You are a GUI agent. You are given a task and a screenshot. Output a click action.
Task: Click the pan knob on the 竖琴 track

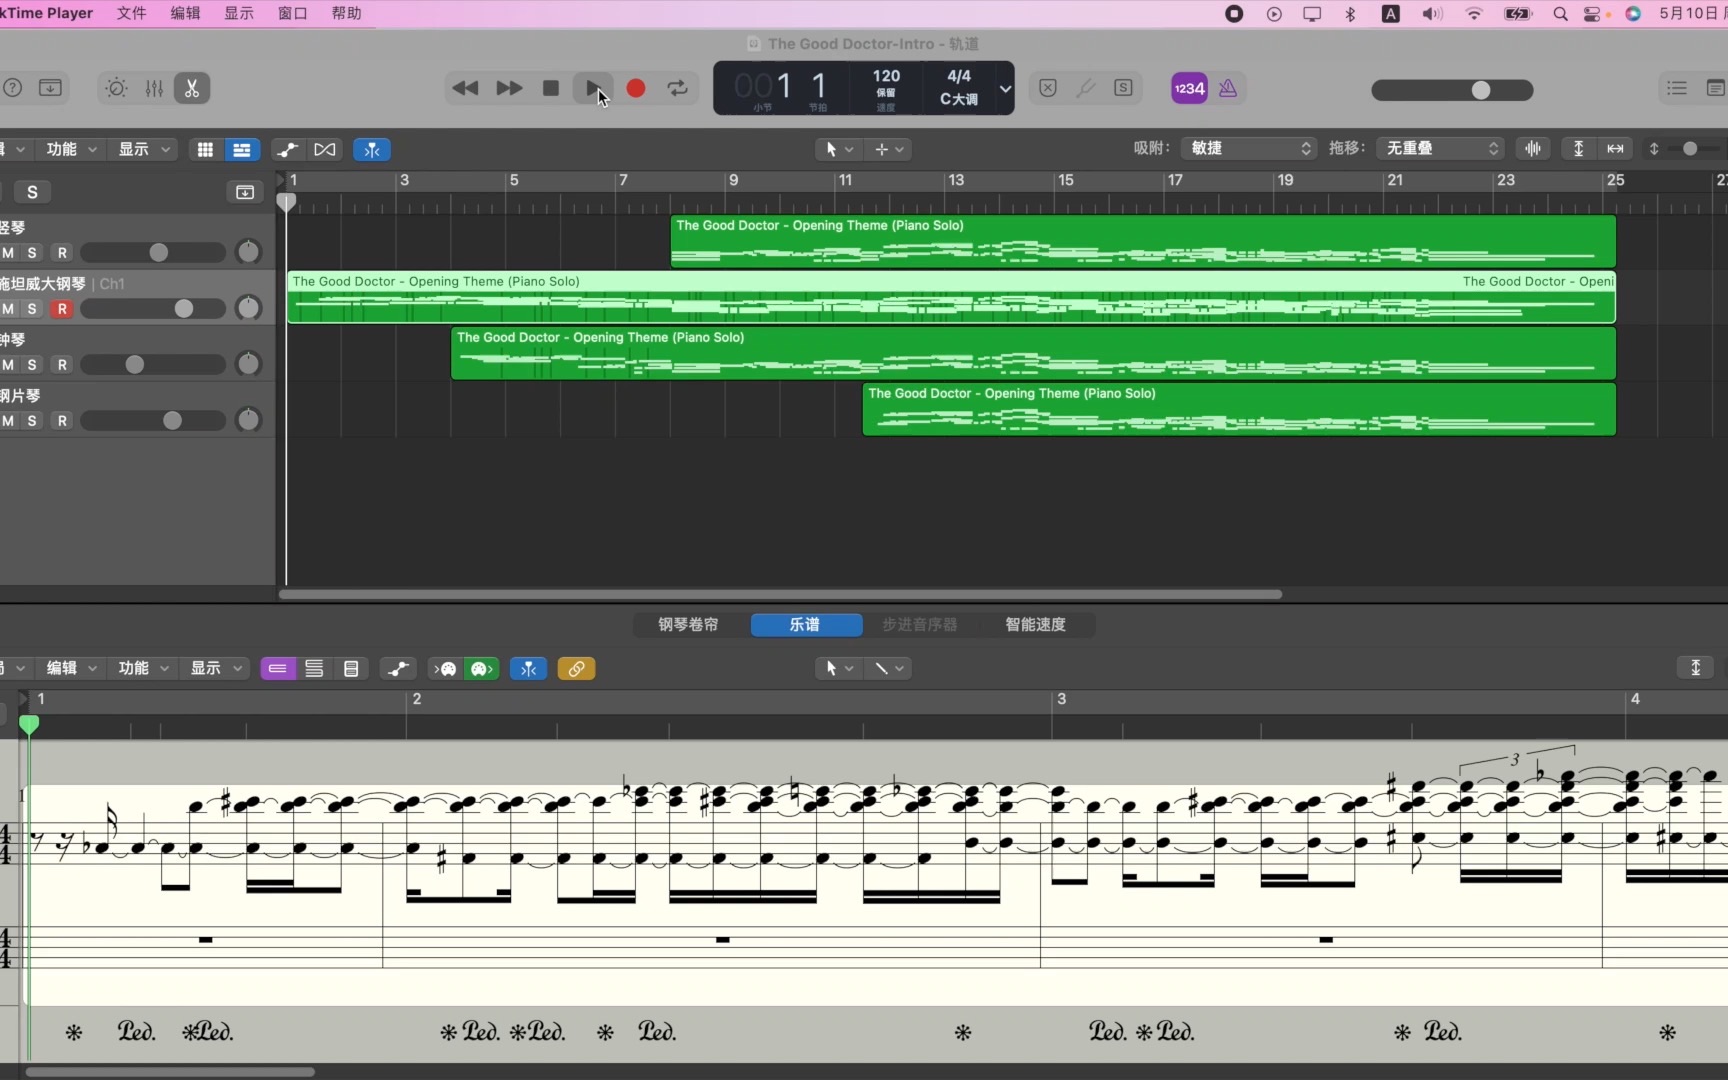pyautogui.click(x=248, y=252)
